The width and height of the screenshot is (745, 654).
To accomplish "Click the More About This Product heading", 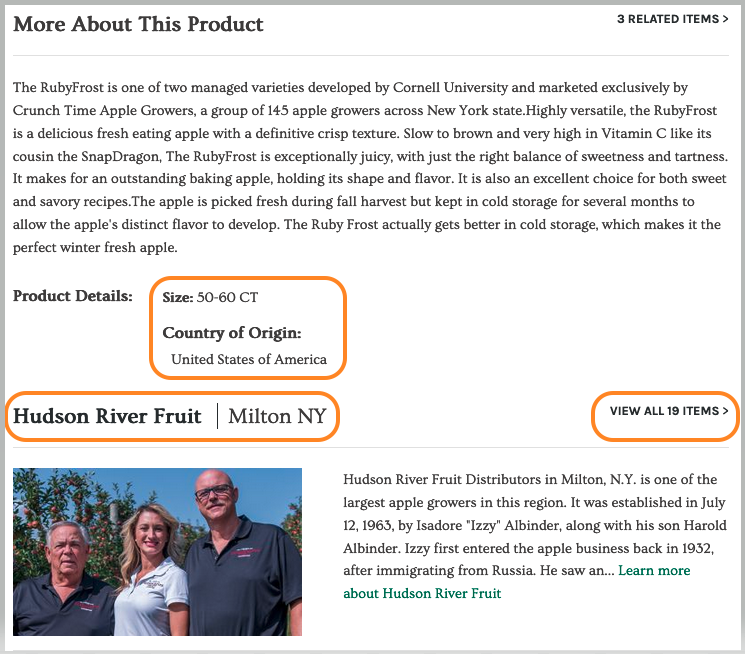I will [x=138, y=24].
